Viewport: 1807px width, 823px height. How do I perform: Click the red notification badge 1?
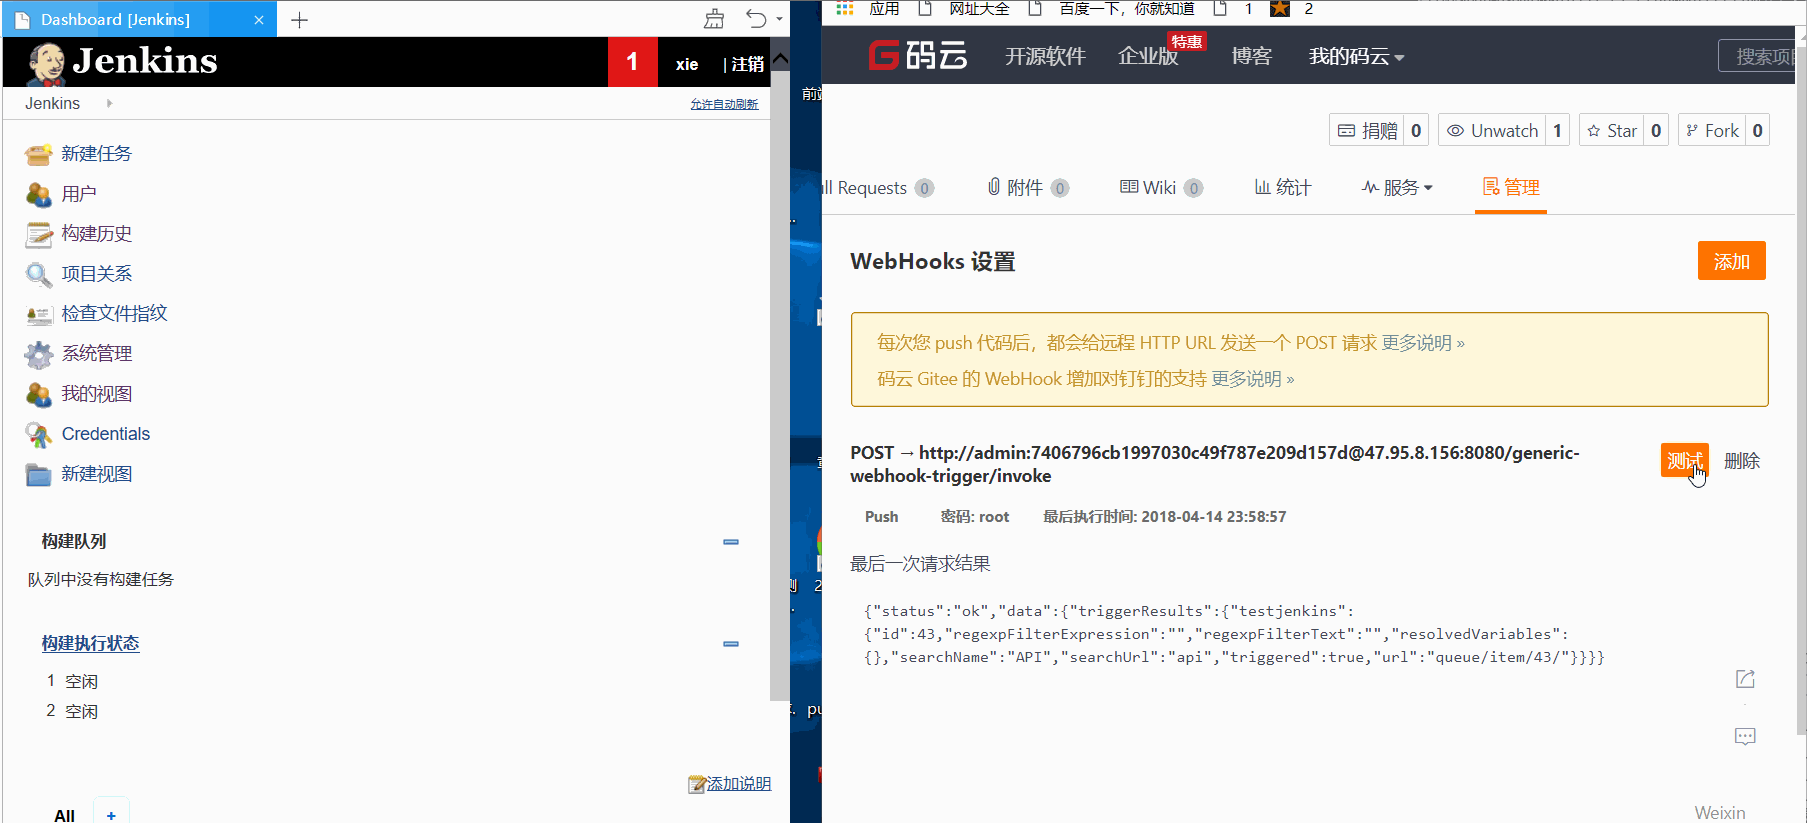tap(632, 62)
